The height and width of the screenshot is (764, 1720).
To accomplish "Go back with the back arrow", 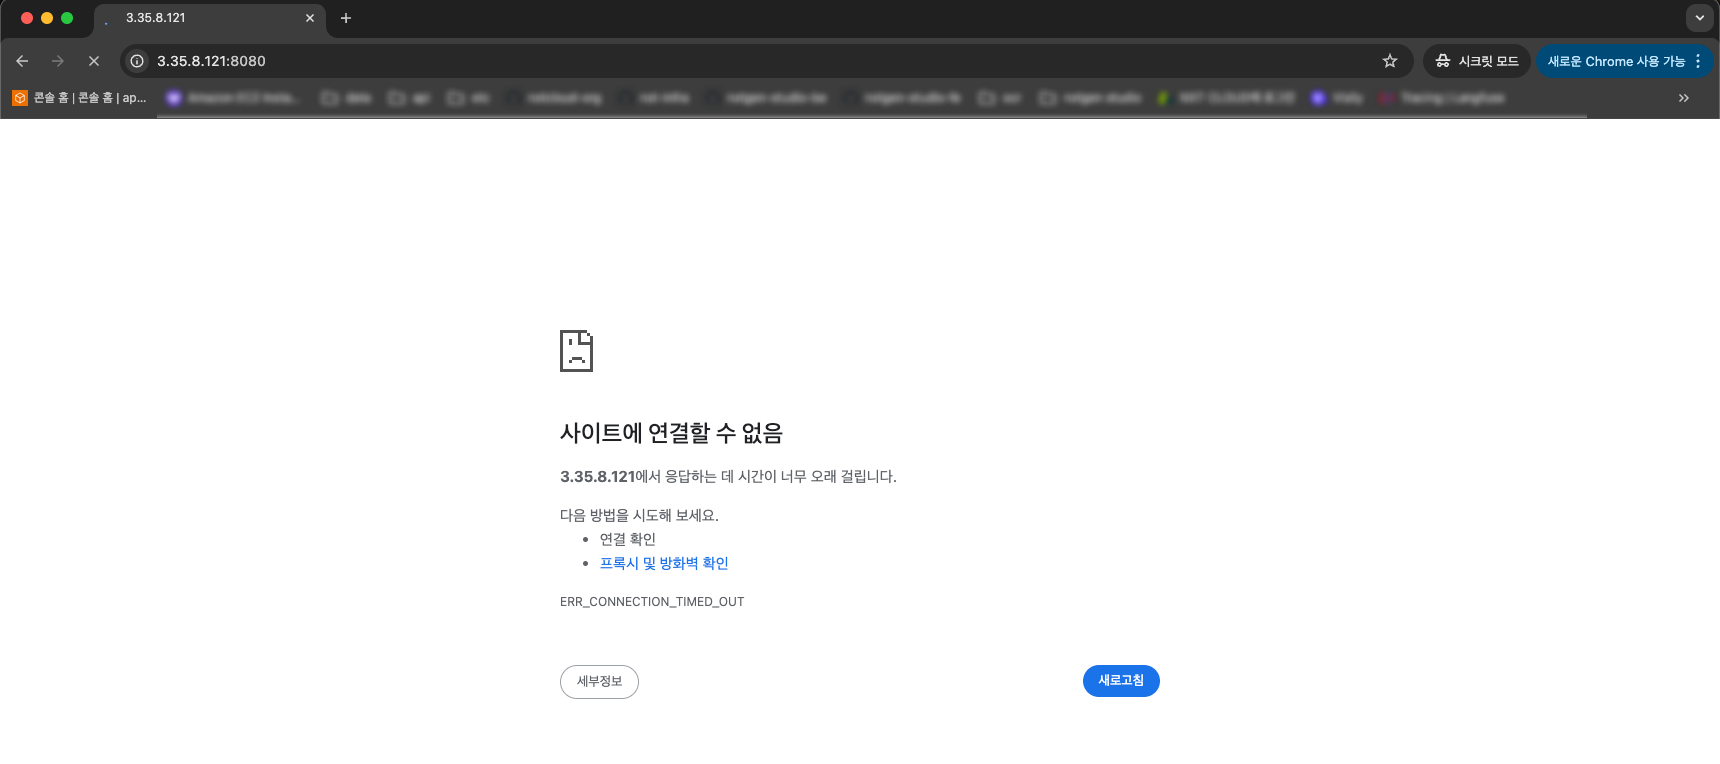I will (22, 61).
